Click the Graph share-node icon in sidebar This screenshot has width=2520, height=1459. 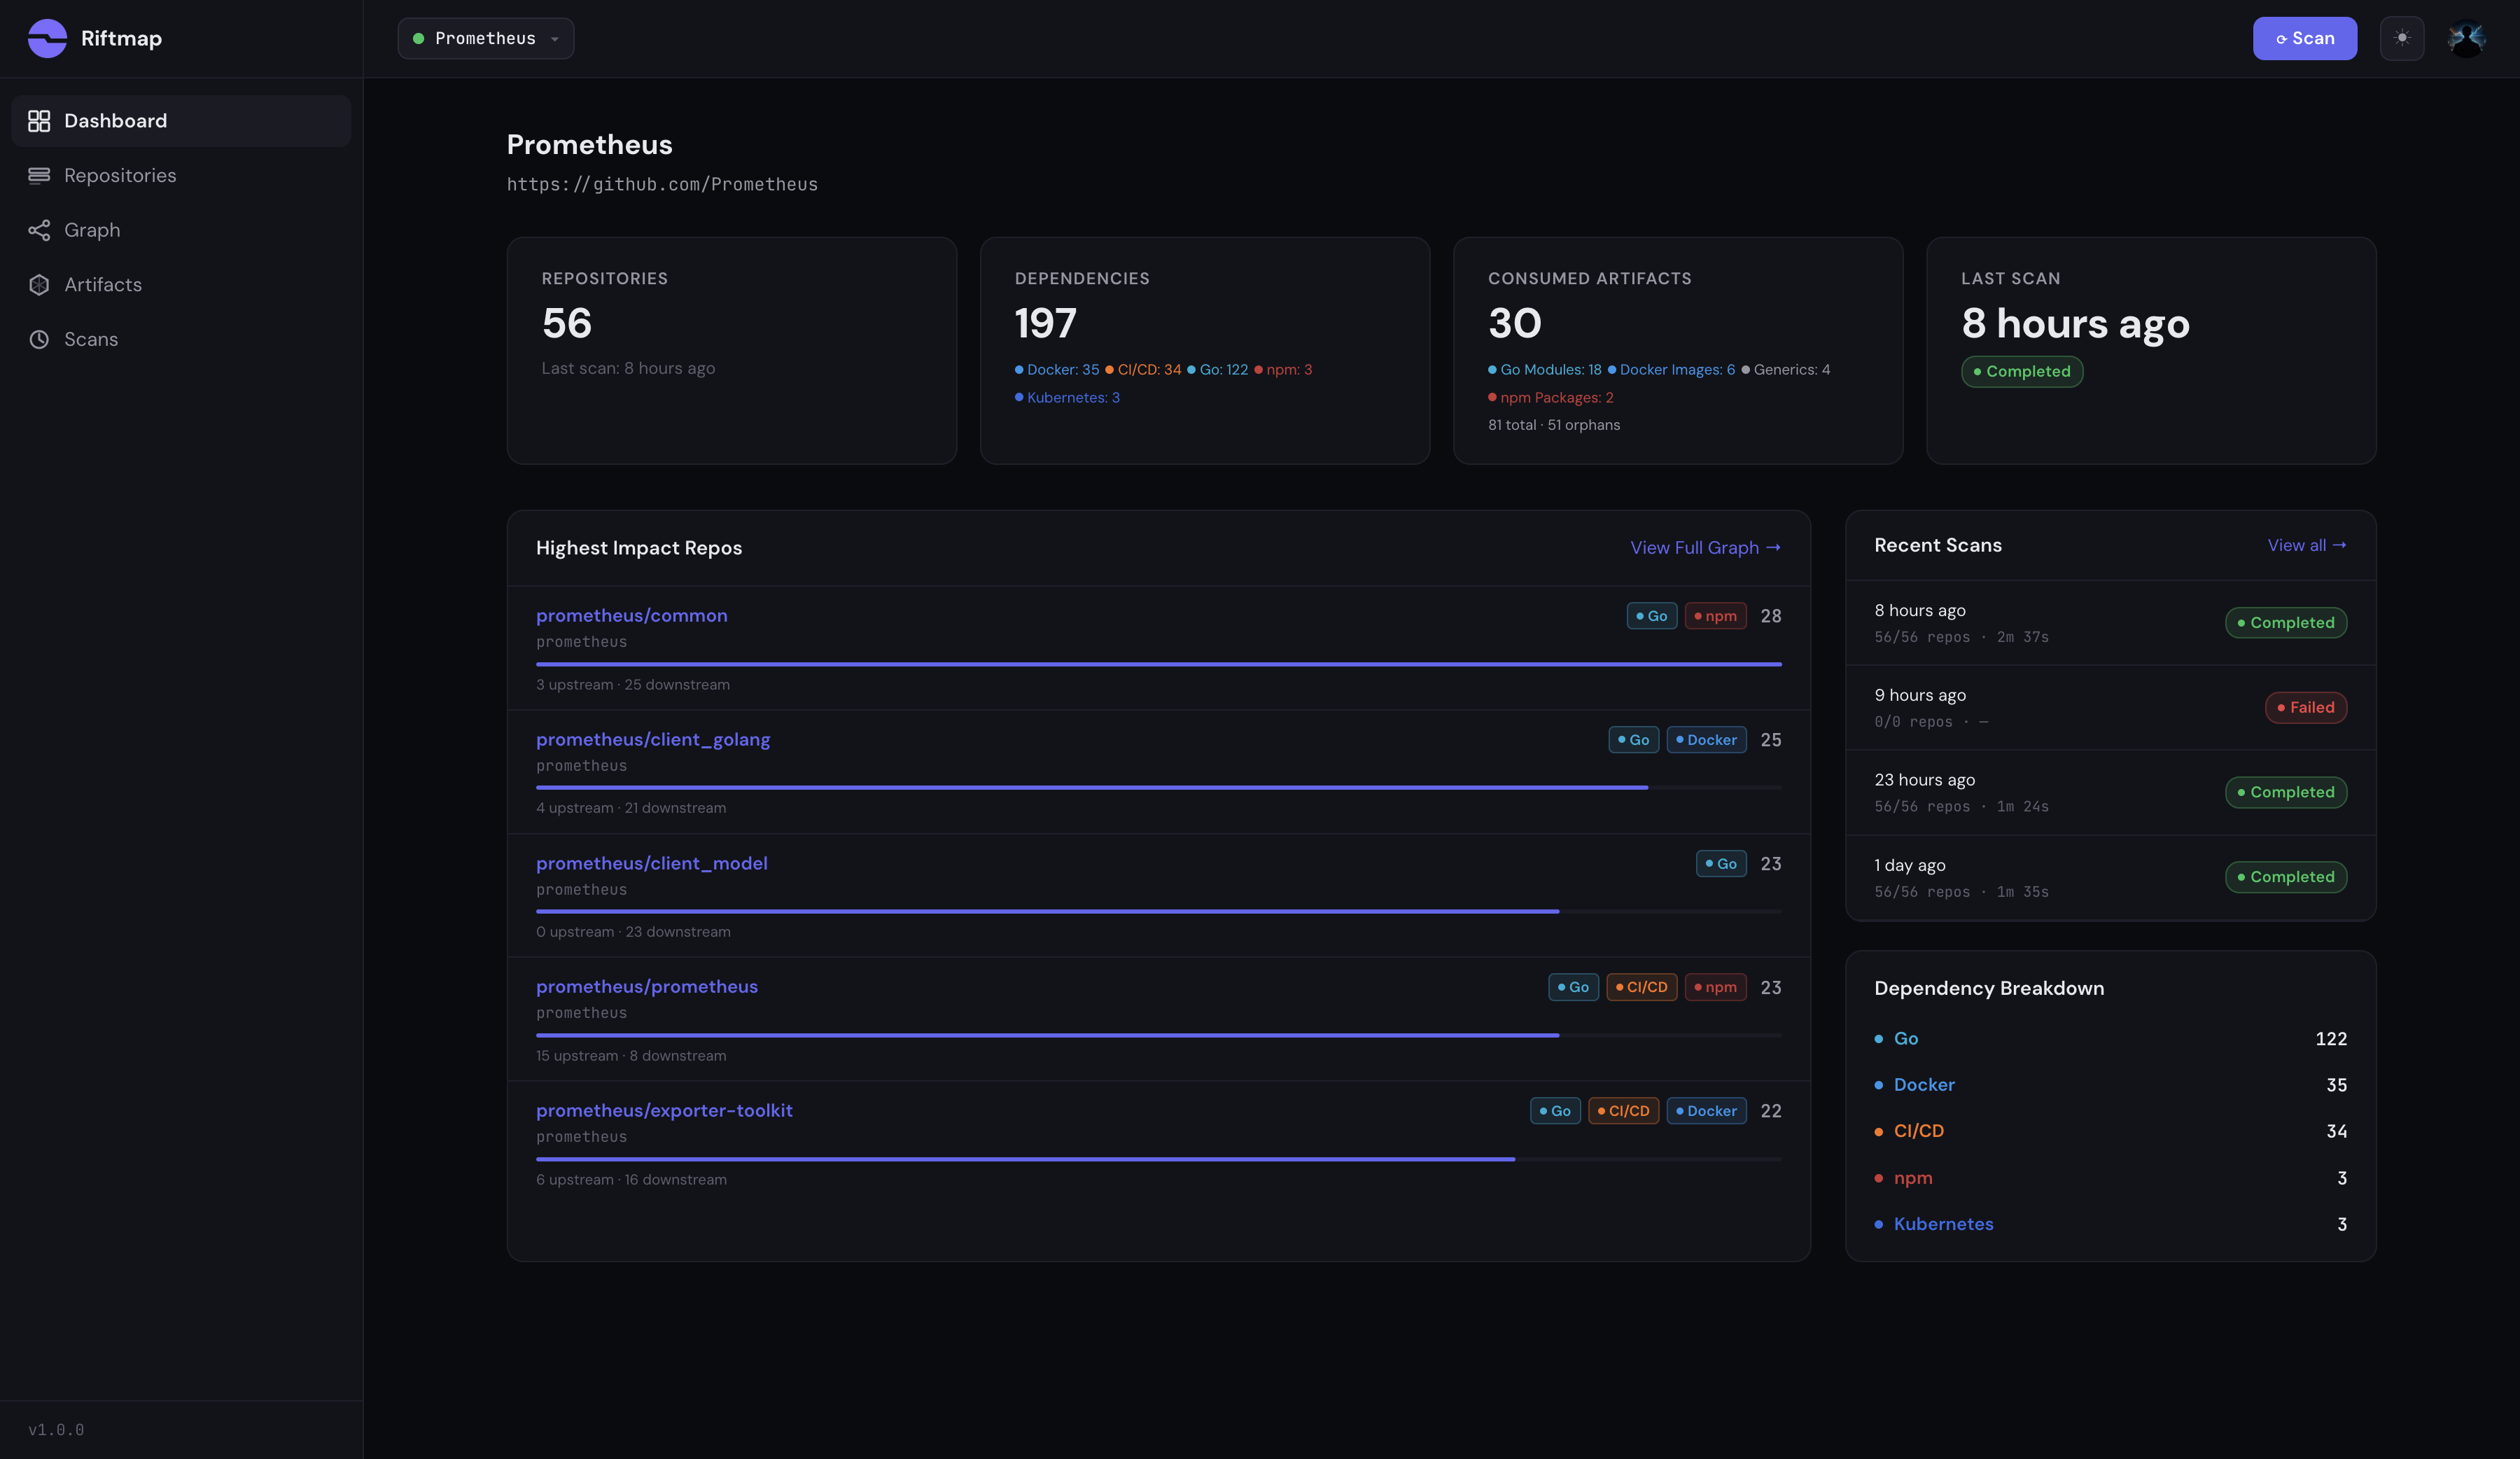coord(39,230)
